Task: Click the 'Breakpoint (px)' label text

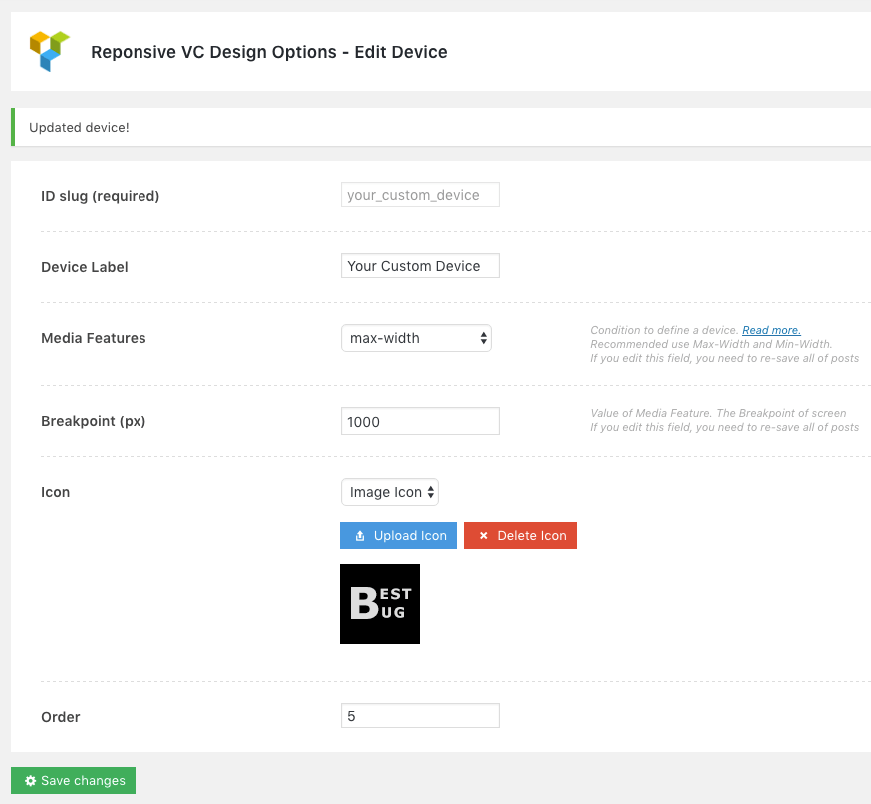Action: coord(93,421)
